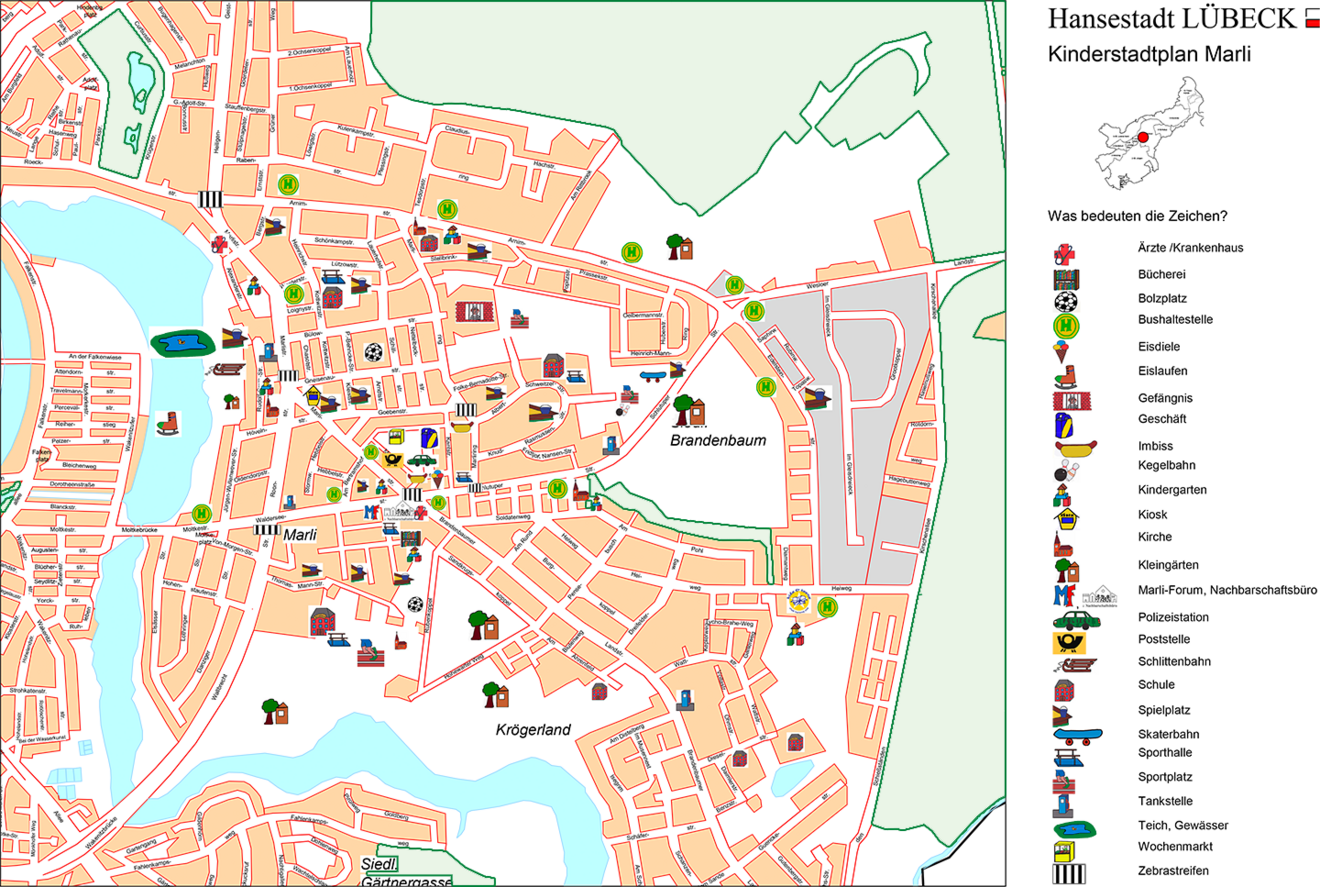Click the Brandenbaum district label

(x=718, y=439)
